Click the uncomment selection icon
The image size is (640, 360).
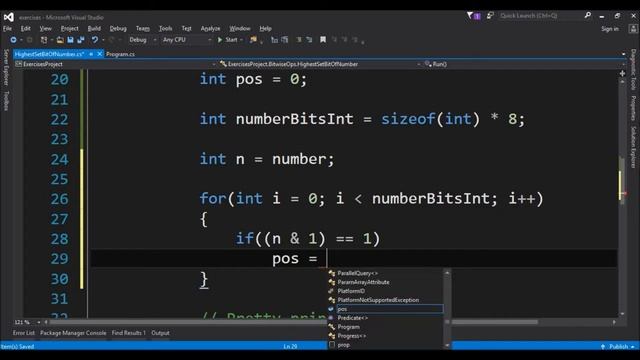pos(309,40)
